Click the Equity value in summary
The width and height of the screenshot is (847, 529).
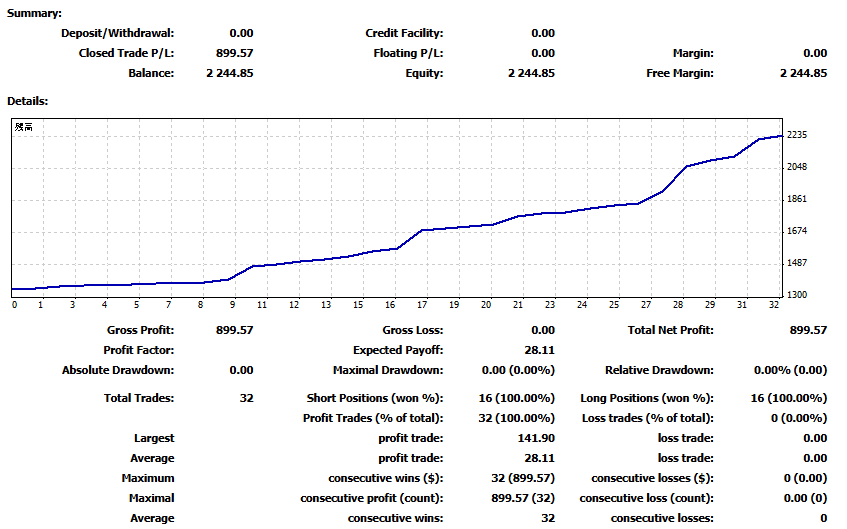(531, 73)
